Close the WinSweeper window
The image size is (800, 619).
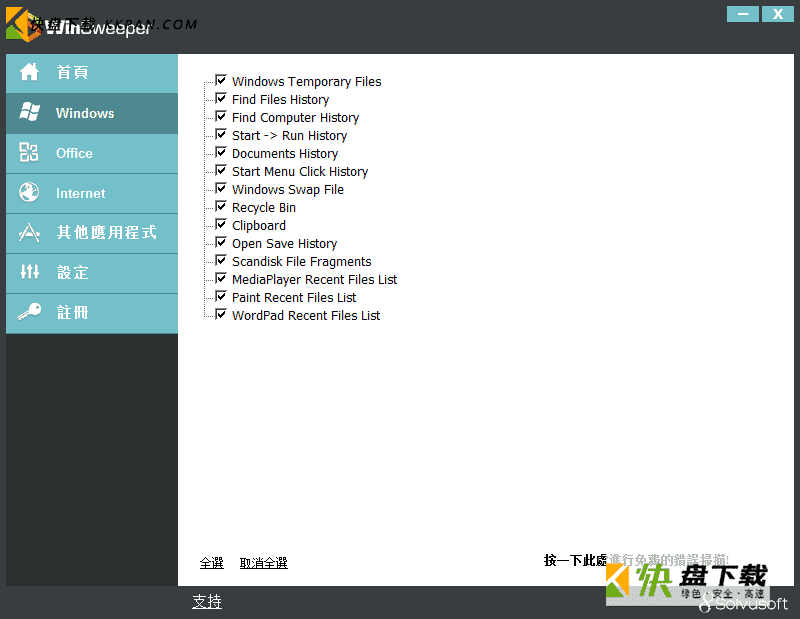[x=778, y=14]
